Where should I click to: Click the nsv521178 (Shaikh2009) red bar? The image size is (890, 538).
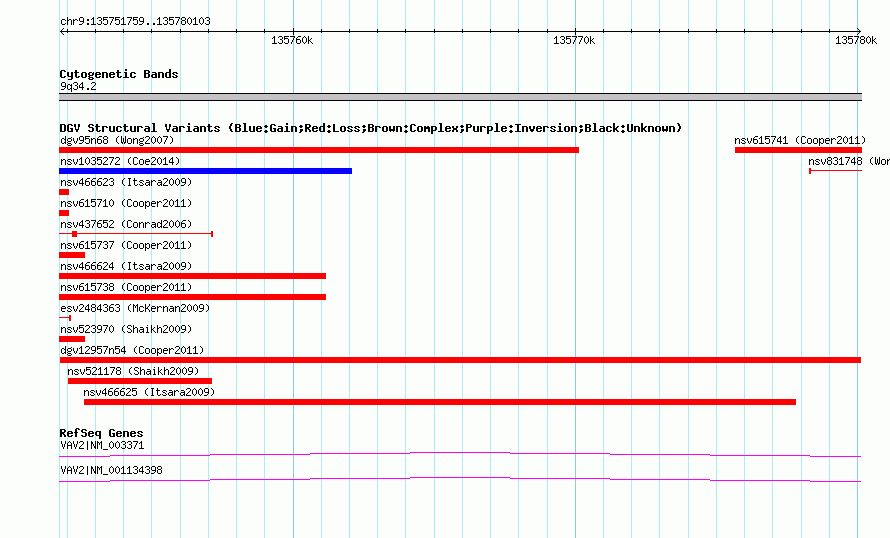tap(140, 381)
